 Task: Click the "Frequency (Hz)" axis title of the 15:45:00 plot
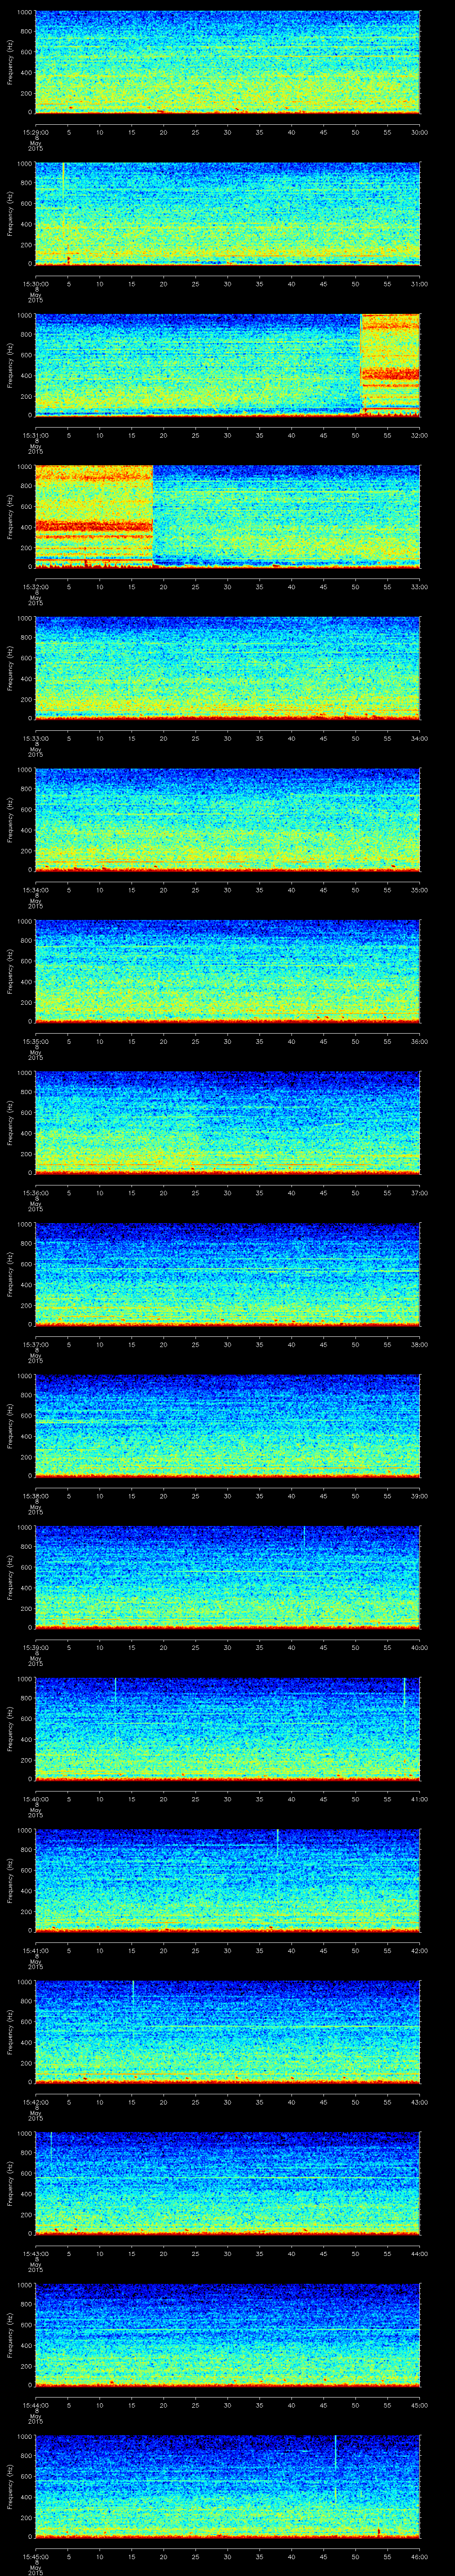tap(10, 2486)
